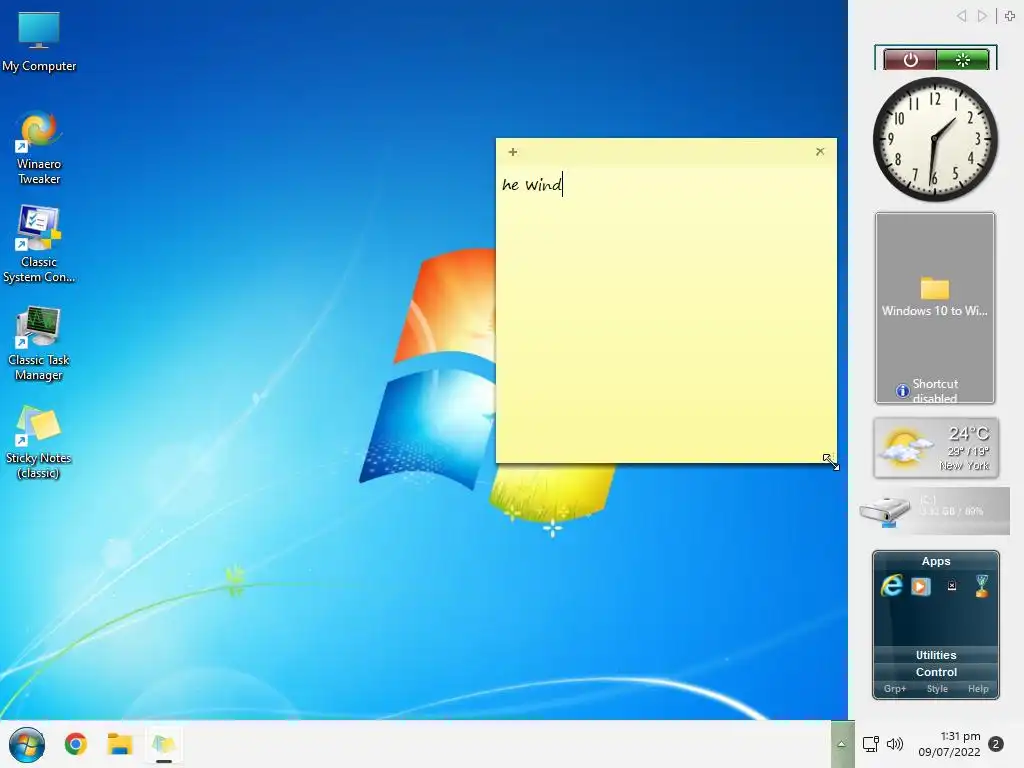
Task: Open the Sticky Notes (classic) desktop shortcut
Action: [39, 442]
